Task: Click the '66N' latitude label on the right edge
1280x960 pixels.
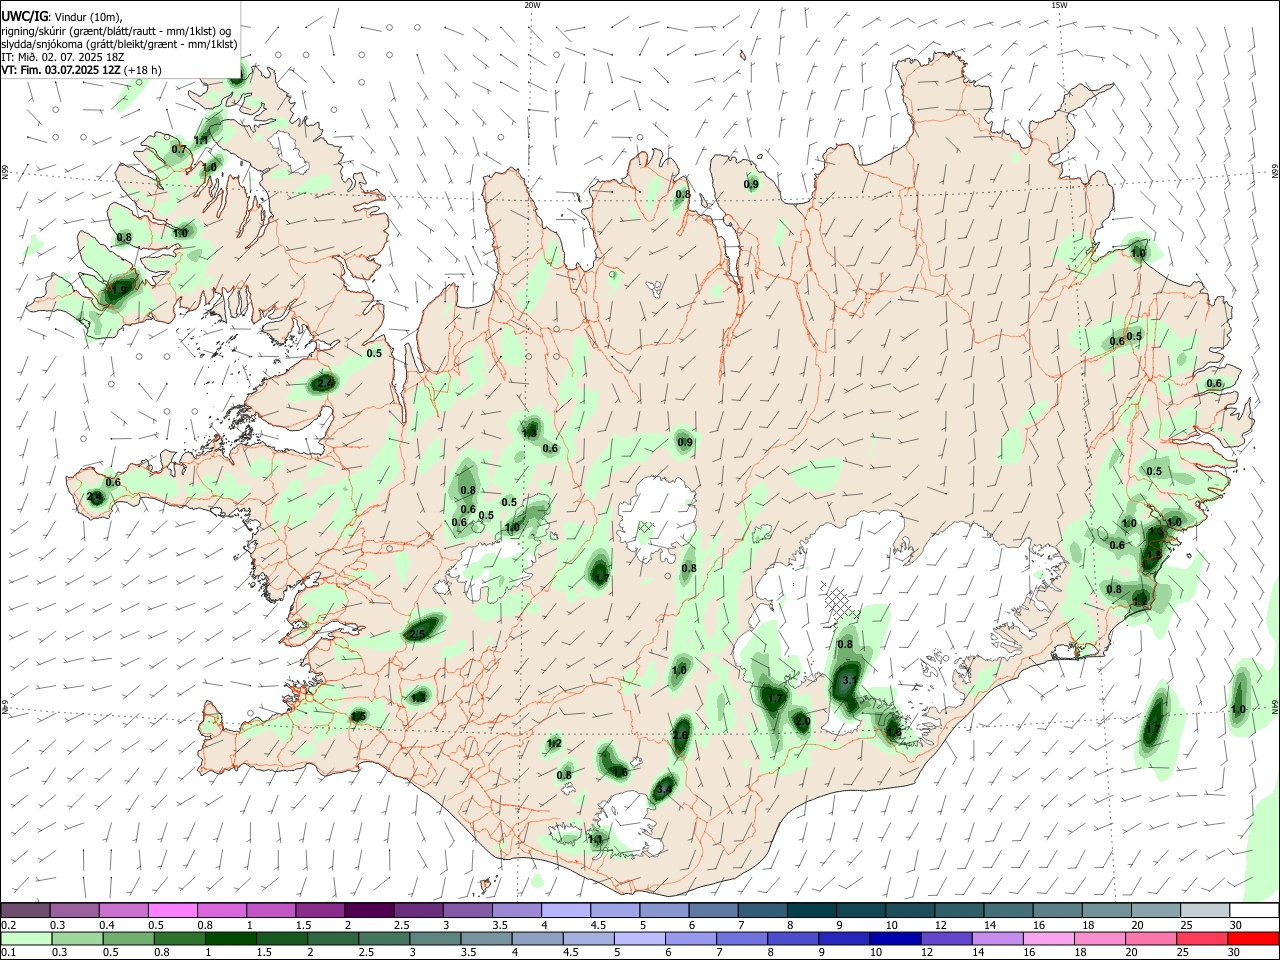Action: [1274, 172]
